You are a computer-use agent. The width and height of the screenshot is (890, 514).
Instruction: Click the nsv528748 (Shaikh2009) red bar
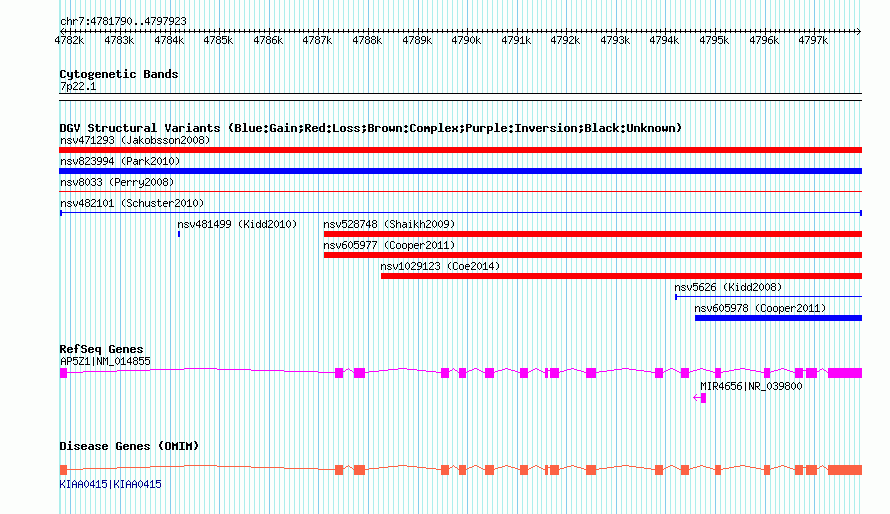pyautogui.click(x=593, y=234)
